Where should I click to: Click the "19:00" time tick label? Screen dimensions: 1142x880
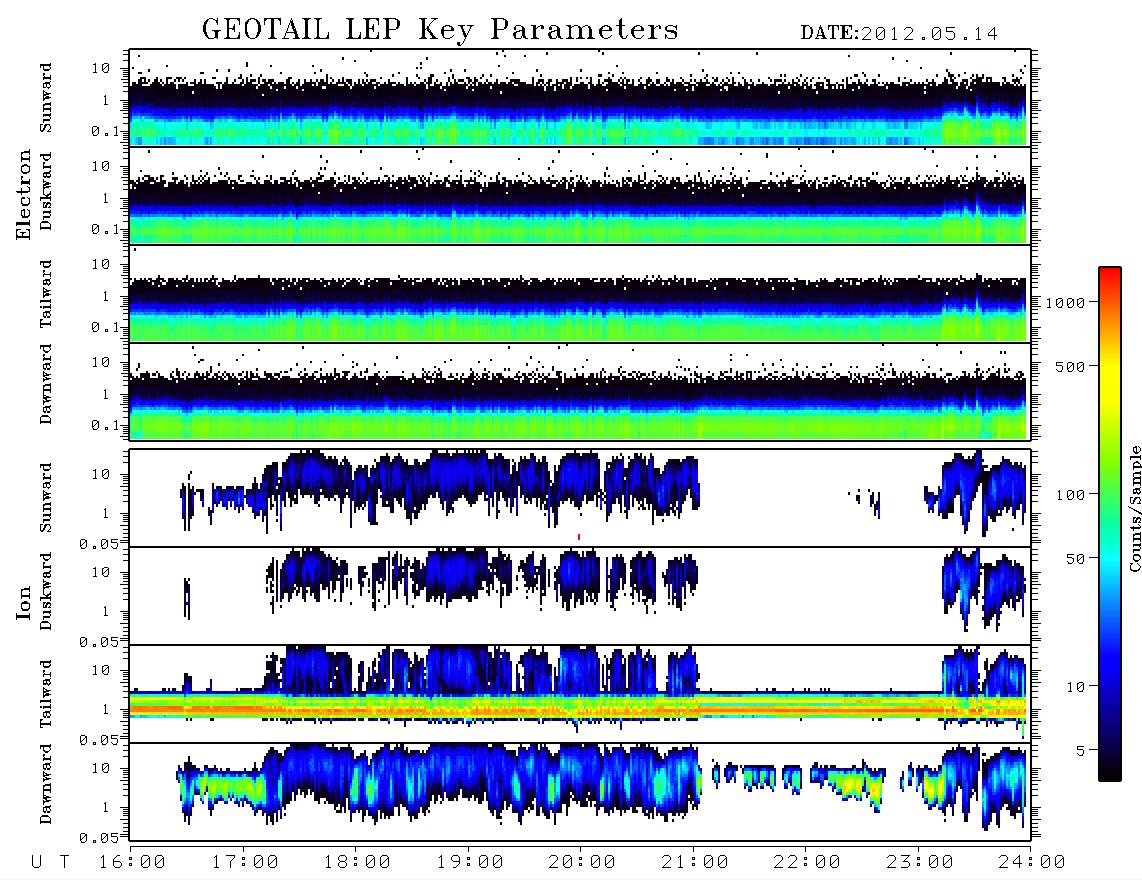(x=470, y=863)
